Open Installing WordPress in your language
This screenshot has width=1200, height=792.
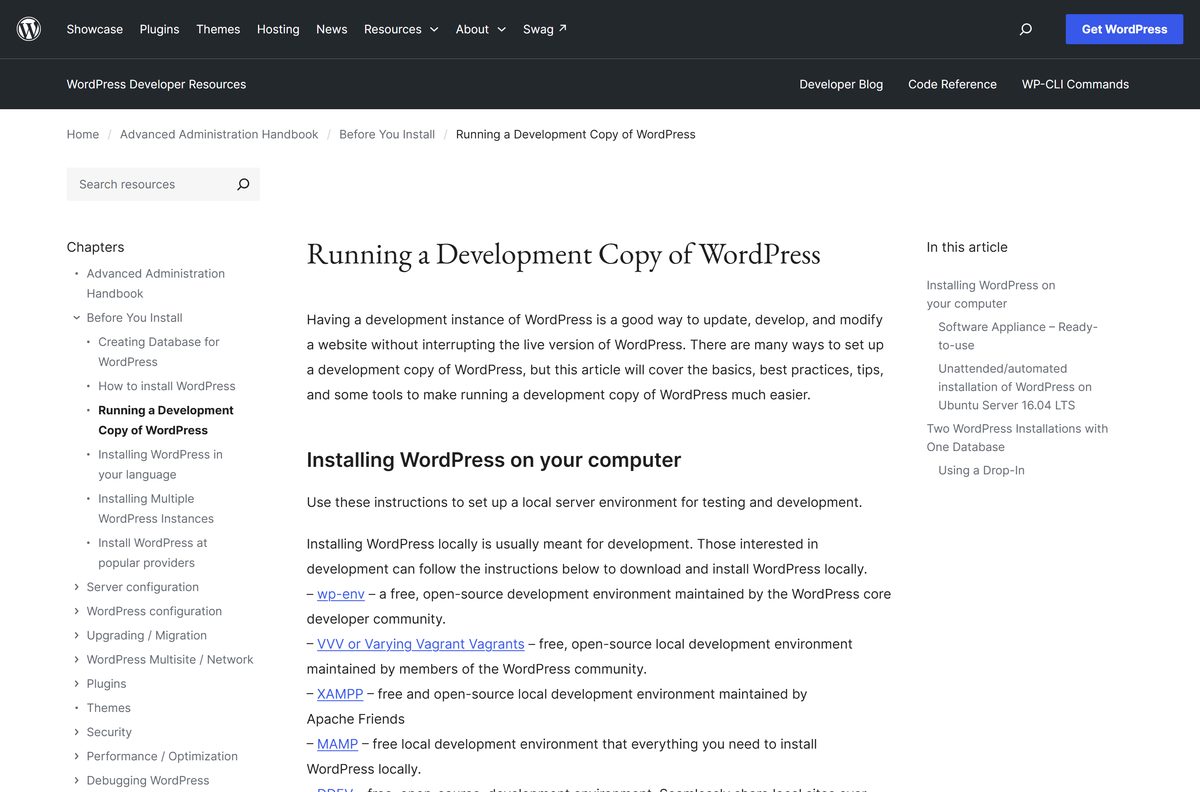pyautogui.click(x=160, y=464)
